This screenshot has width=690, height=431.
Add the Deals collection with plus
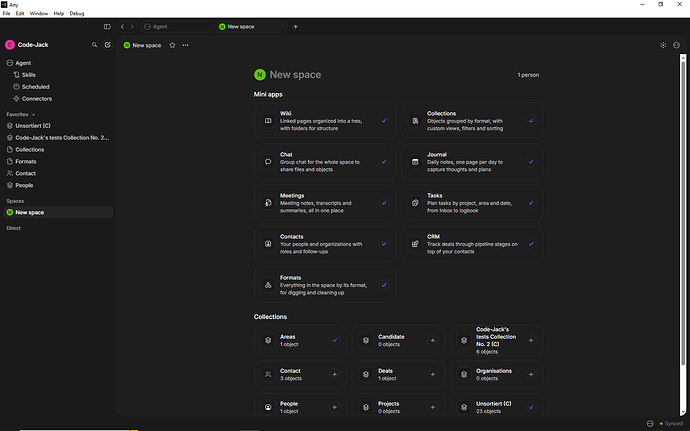tap(433, 374)
